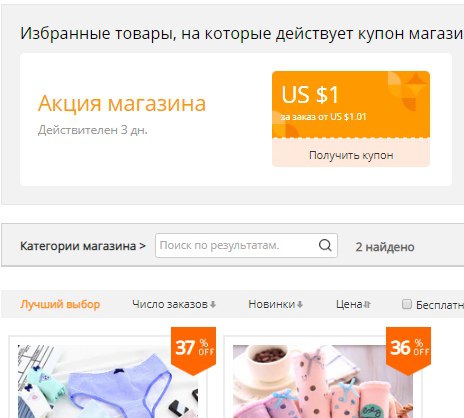Click the sort arrows next to Цена
The width and height of the screenshot is (464, 418).
click(x=367, y=304)
